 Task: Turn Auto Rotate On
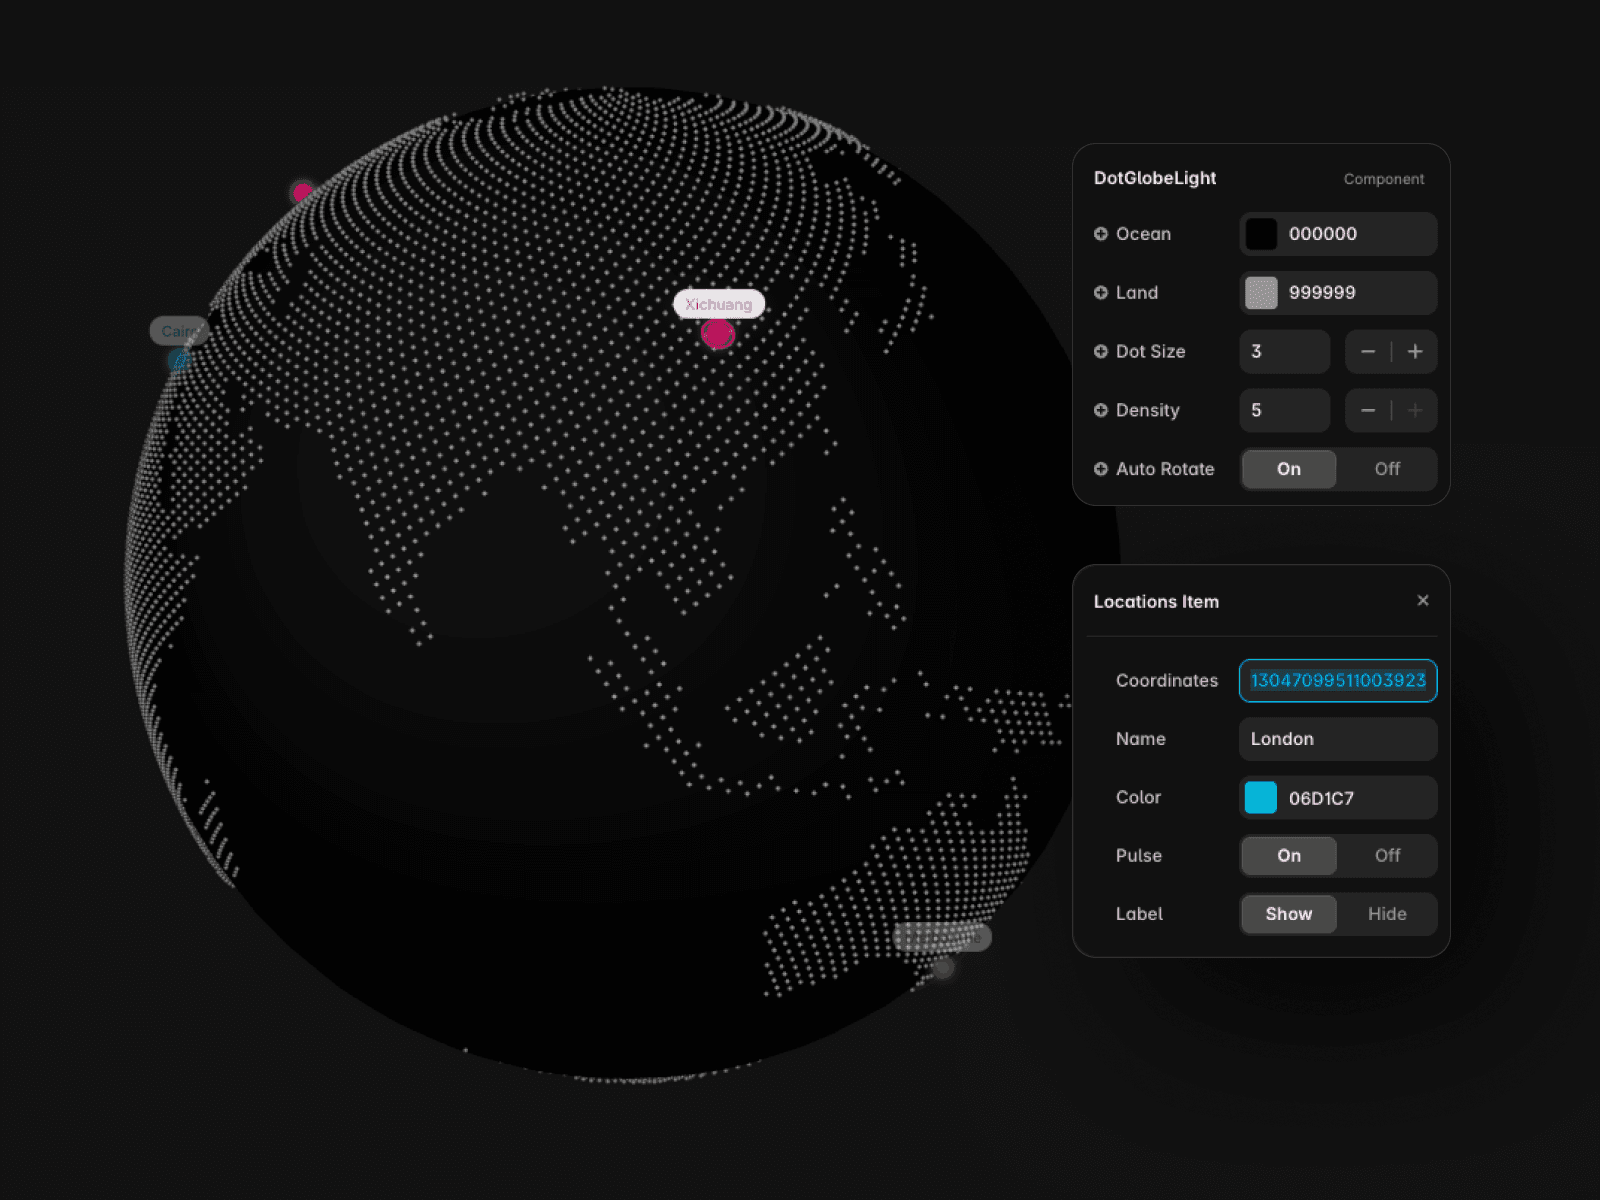coord(1289,469)
